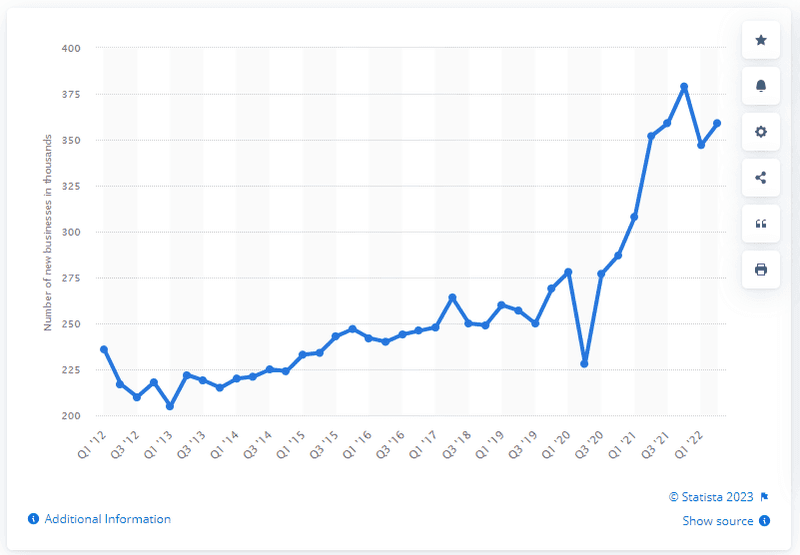Click the y-axis title Number of new businesses

click(x=47, y=233)
